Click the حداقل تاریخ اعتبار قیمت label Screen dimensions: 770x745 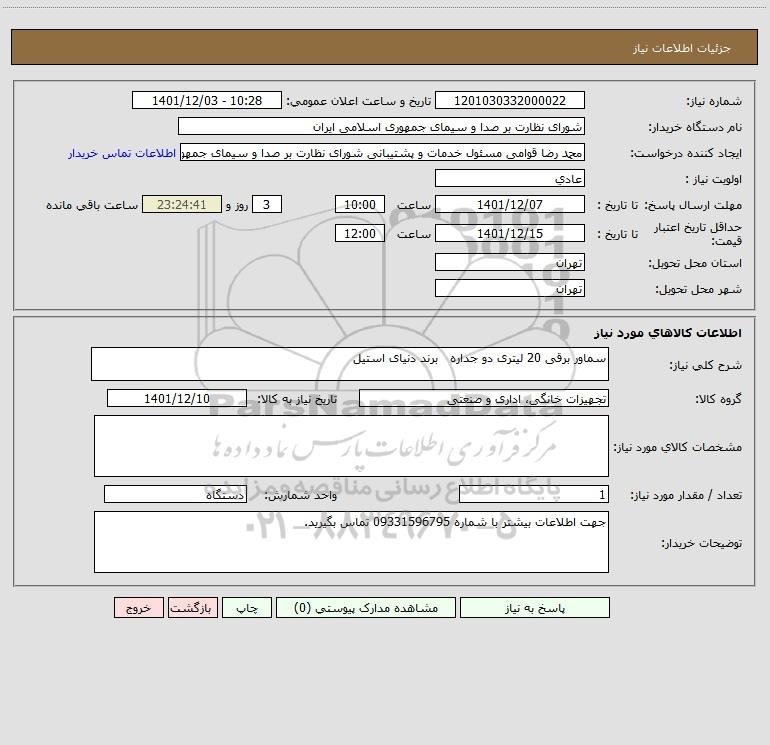coord(698,234)
